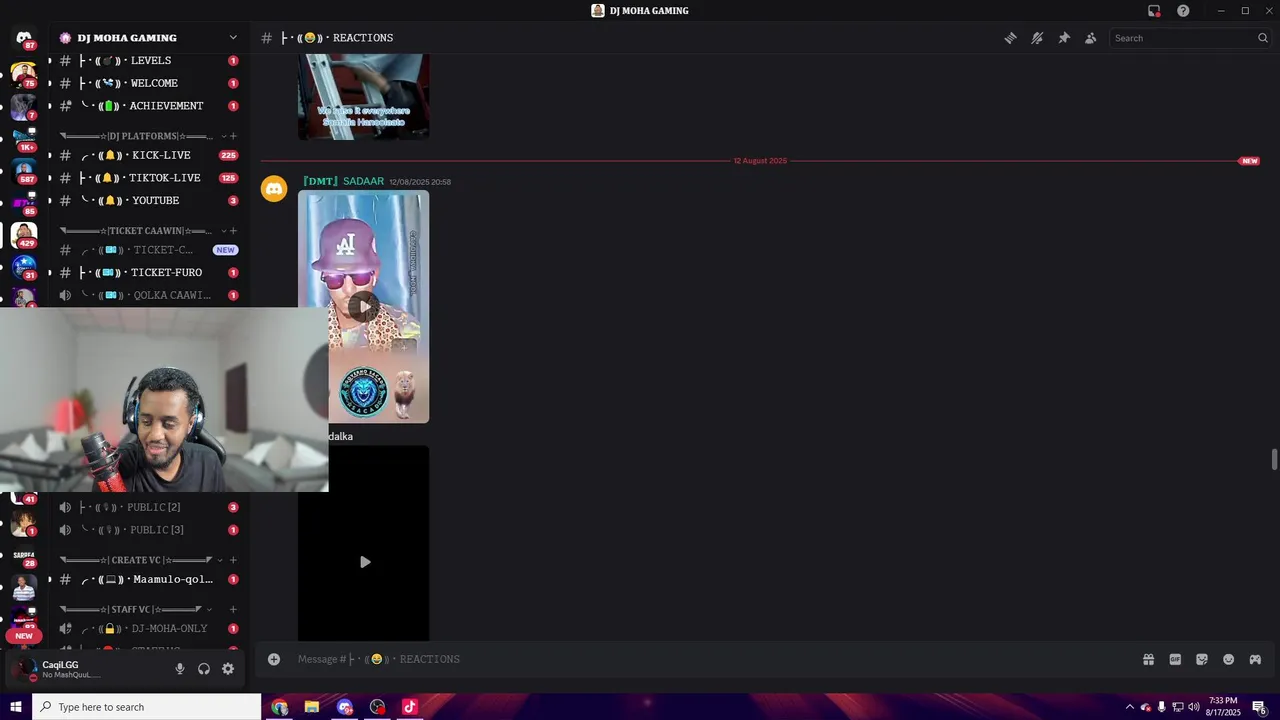Open server icon with 85 badge
Viewport: 1280px width, 720px height.
click(x=23, y=202)
